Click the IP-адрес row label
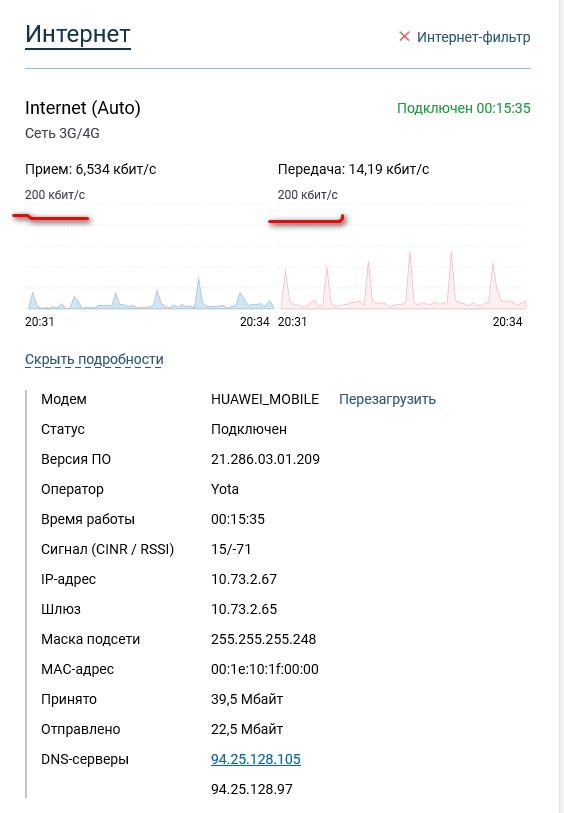Screen dimensions: 564x813 [68, 579]
